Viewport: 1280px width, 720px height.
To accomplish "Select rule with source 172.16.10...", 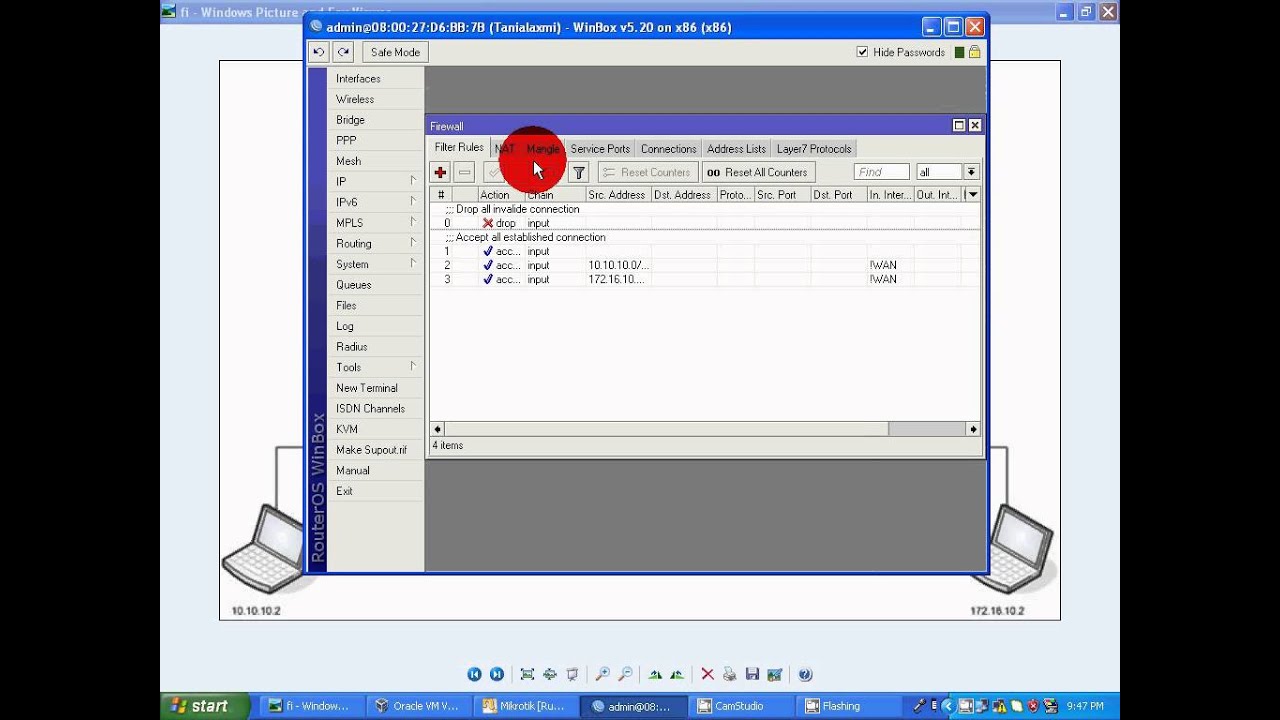I will point(705,279).
